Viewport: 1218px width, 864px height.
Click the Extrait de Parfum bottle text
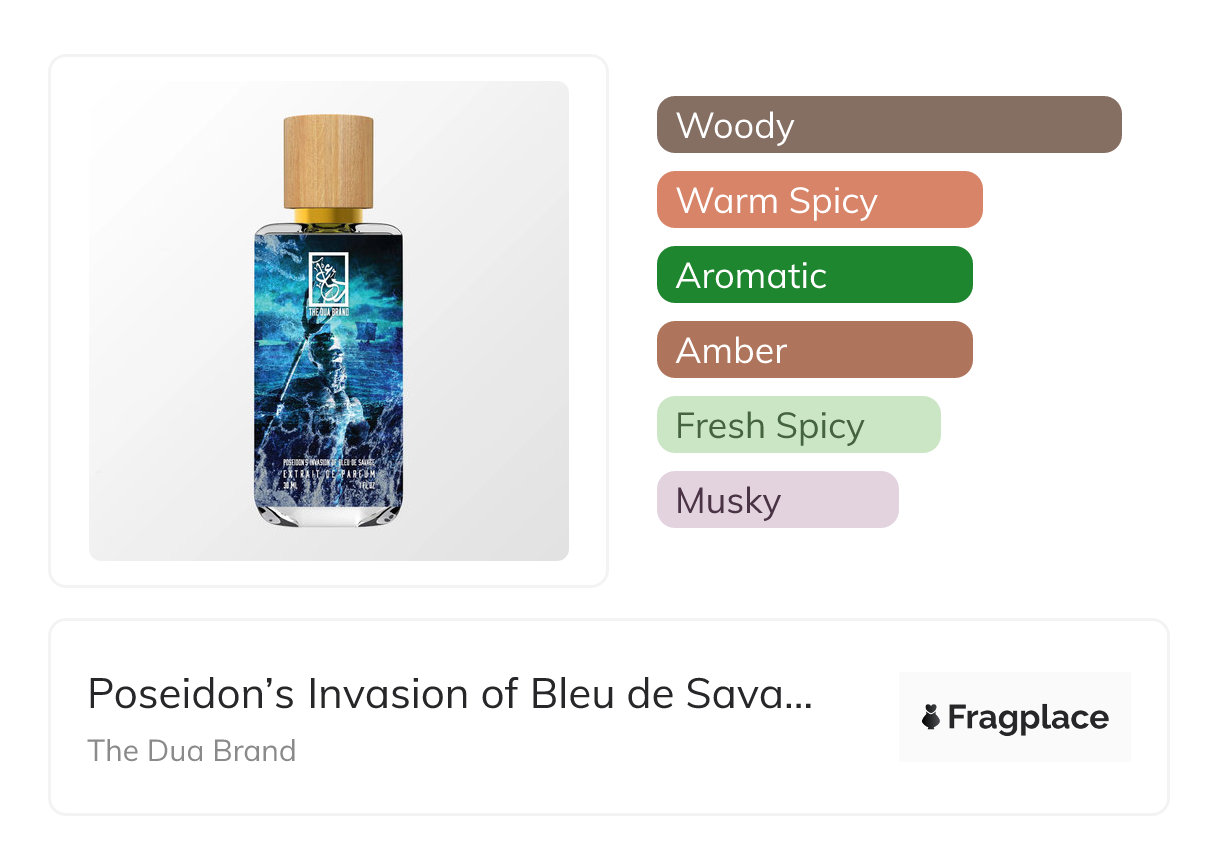(329, 472)
